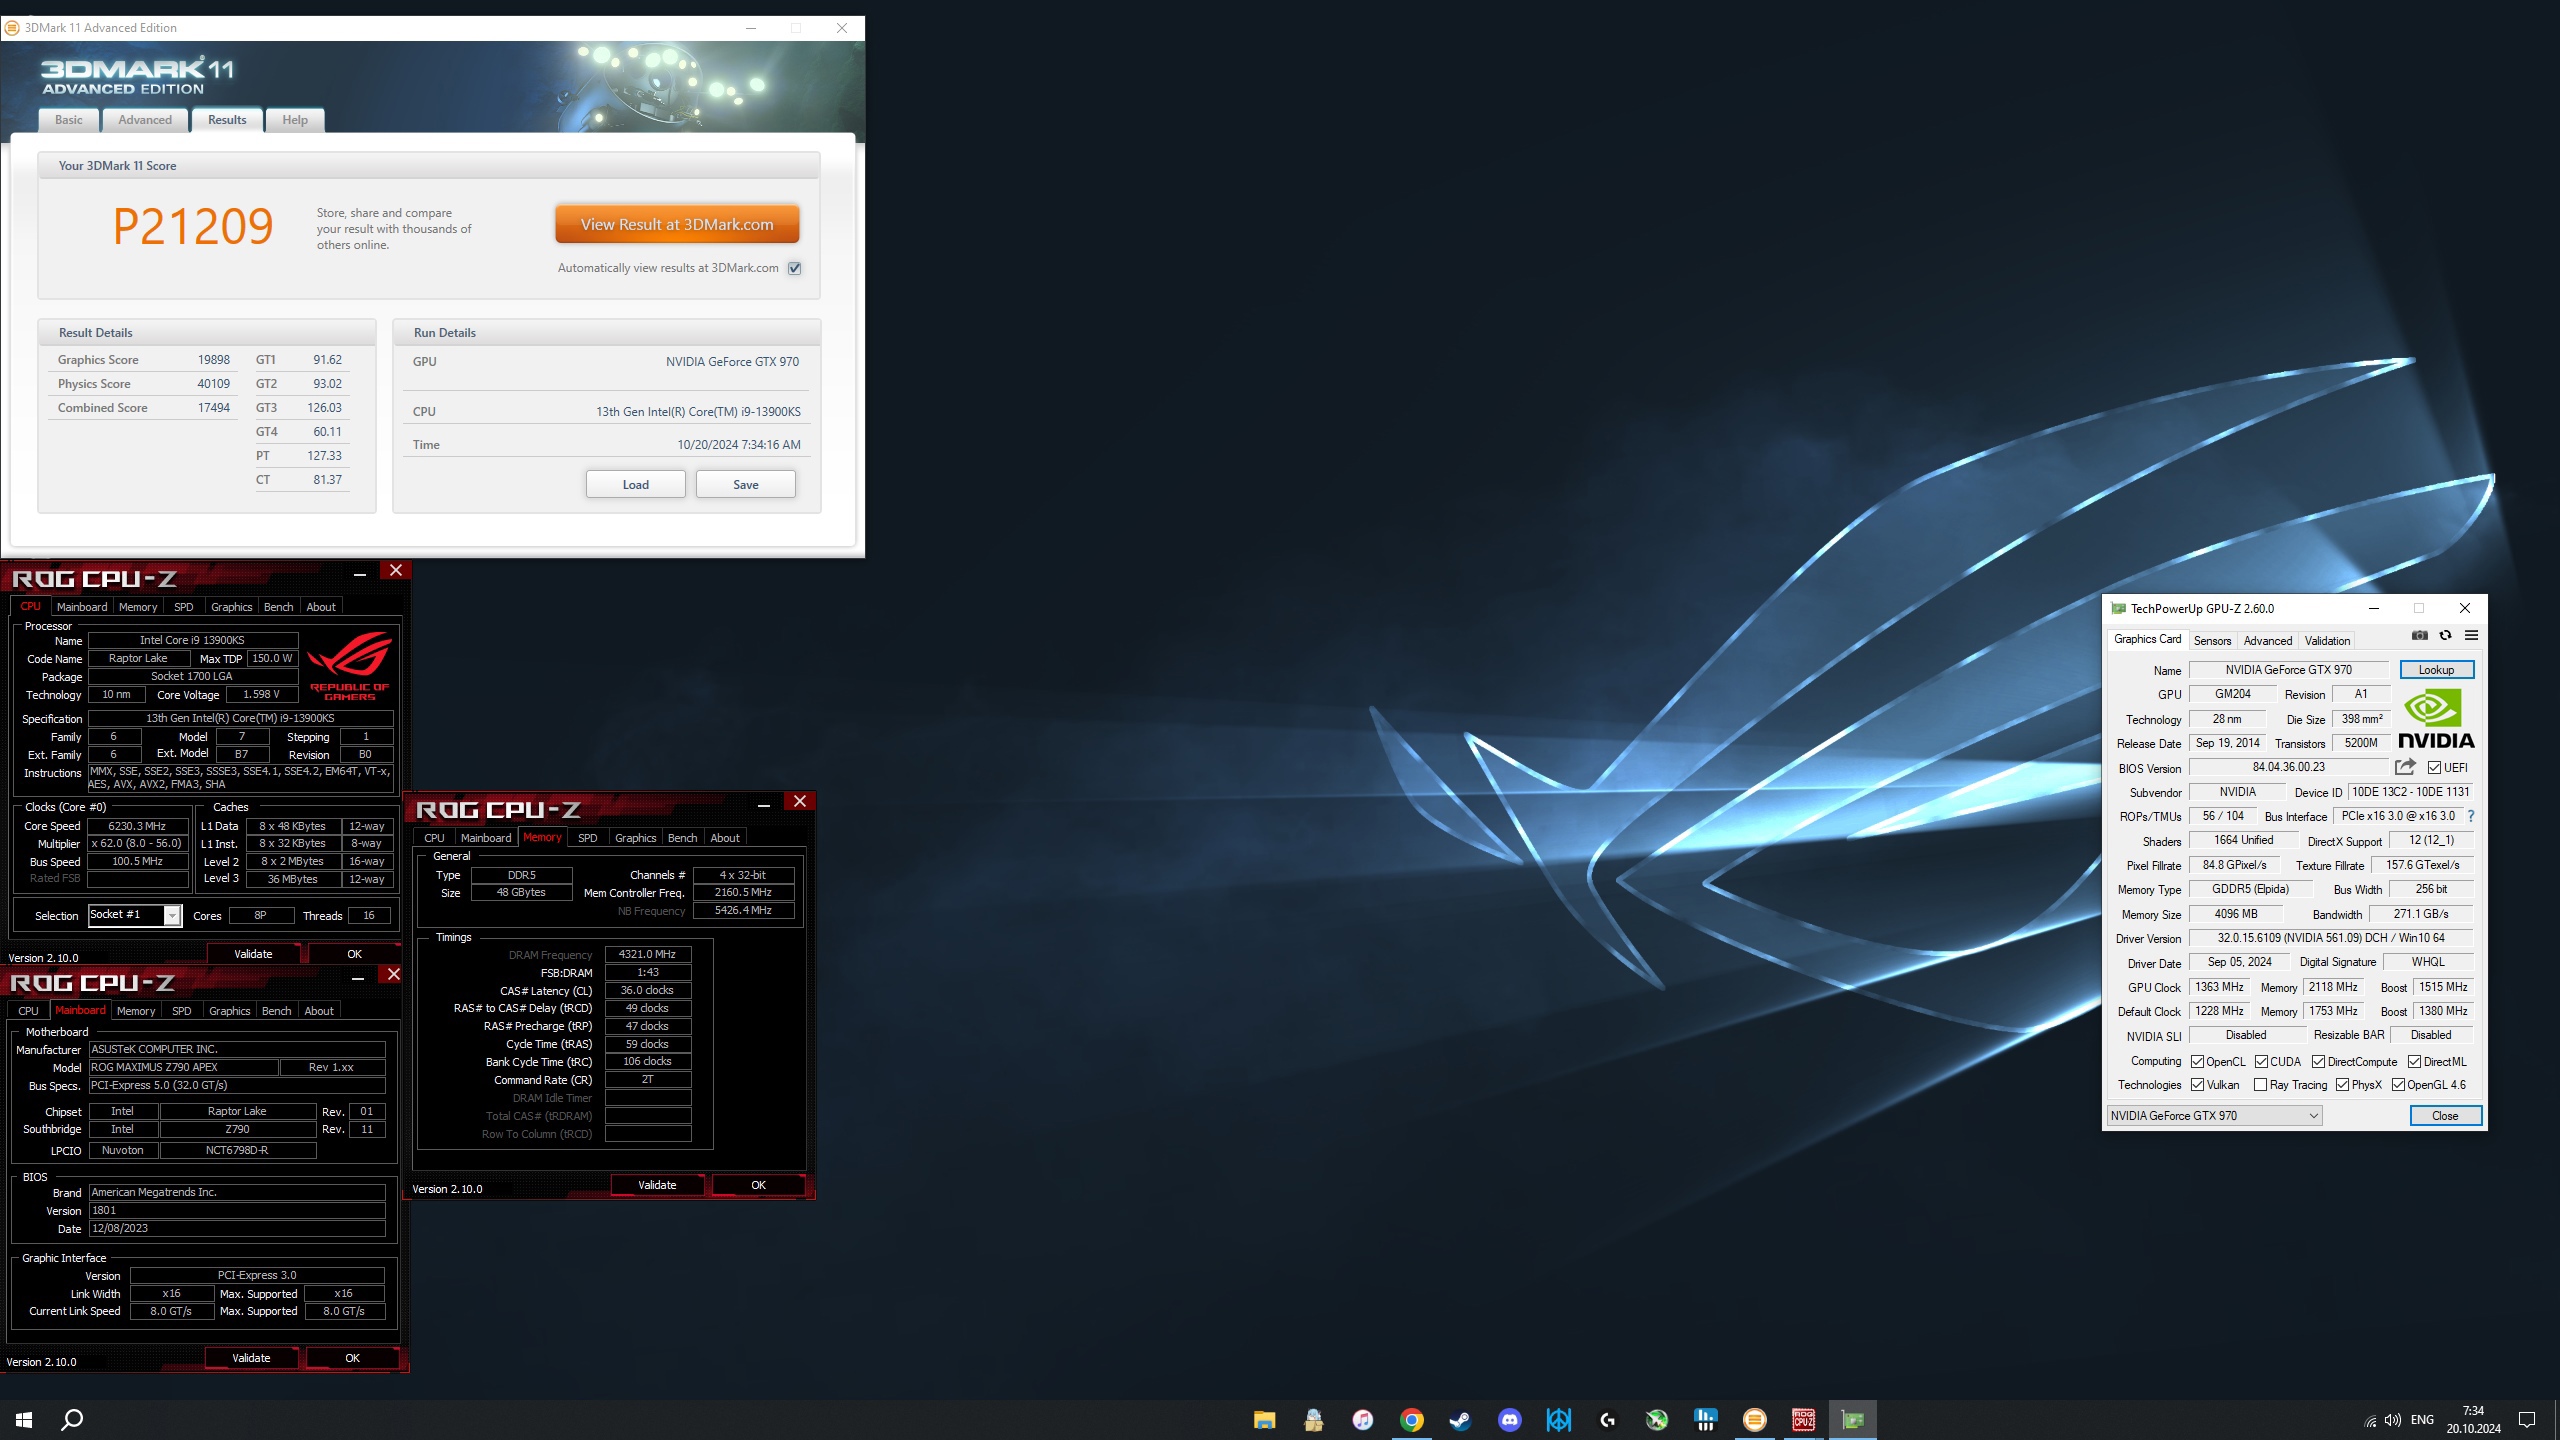This screenshot has height=1440, width=2560.
Task: Toggle the Vulkan checkbox
Action: click(x=2197, y=1085)
